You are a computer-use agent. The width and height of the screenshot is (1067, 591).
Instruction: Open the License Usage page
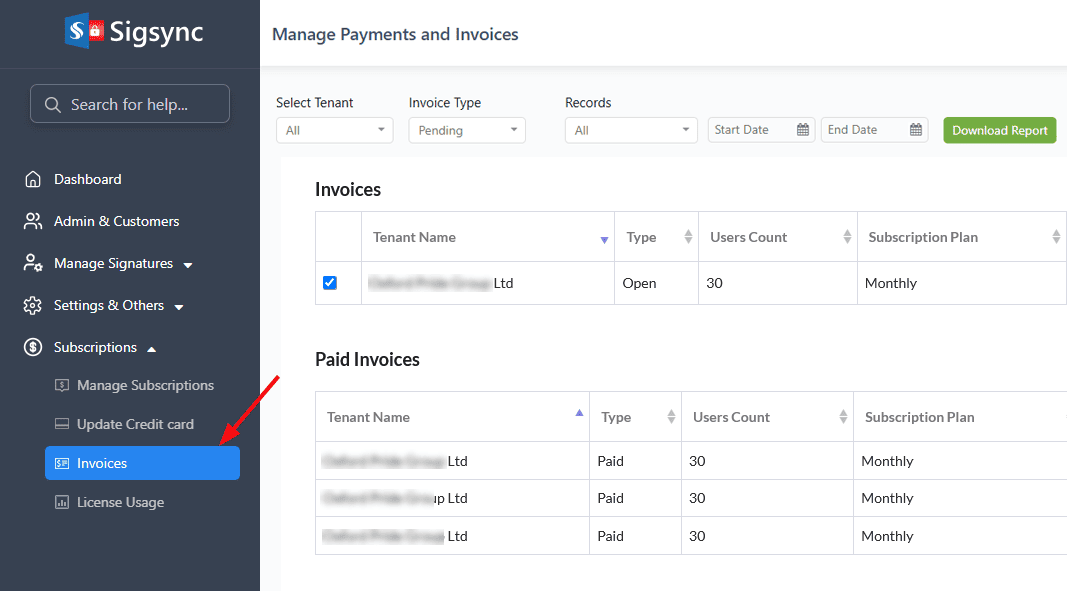120,503
